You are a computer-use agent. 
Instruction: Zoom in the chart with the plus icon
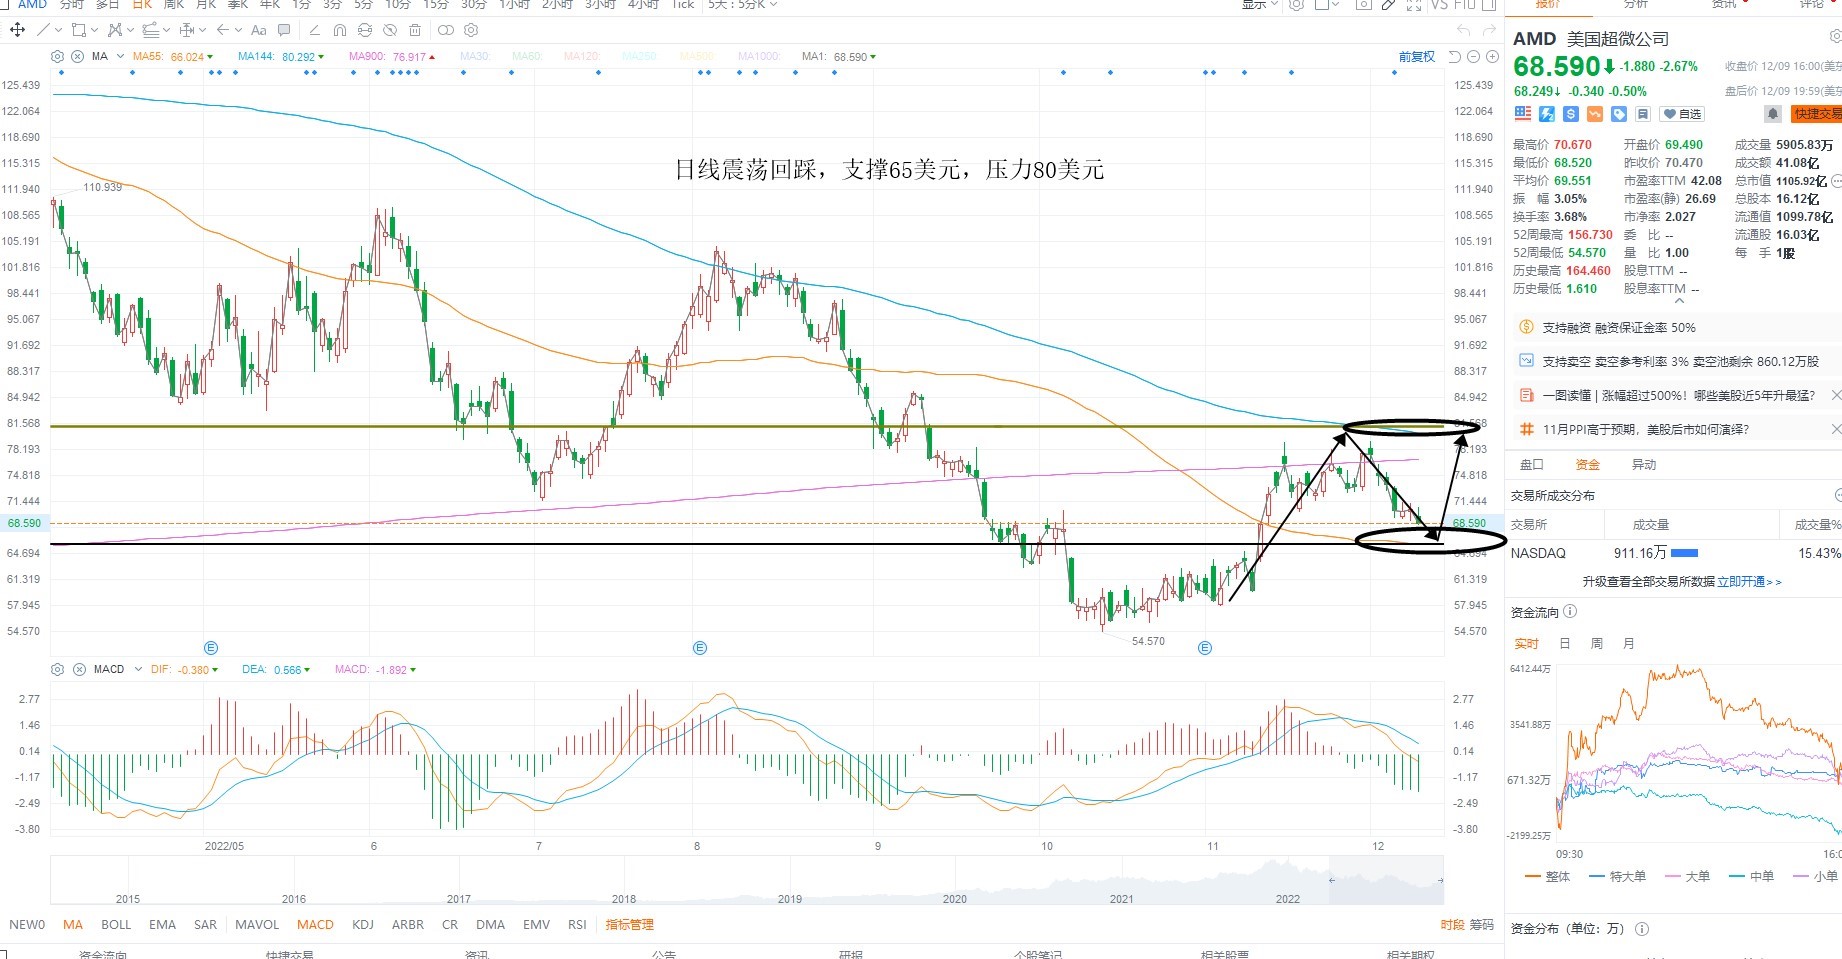point(1492,56)
